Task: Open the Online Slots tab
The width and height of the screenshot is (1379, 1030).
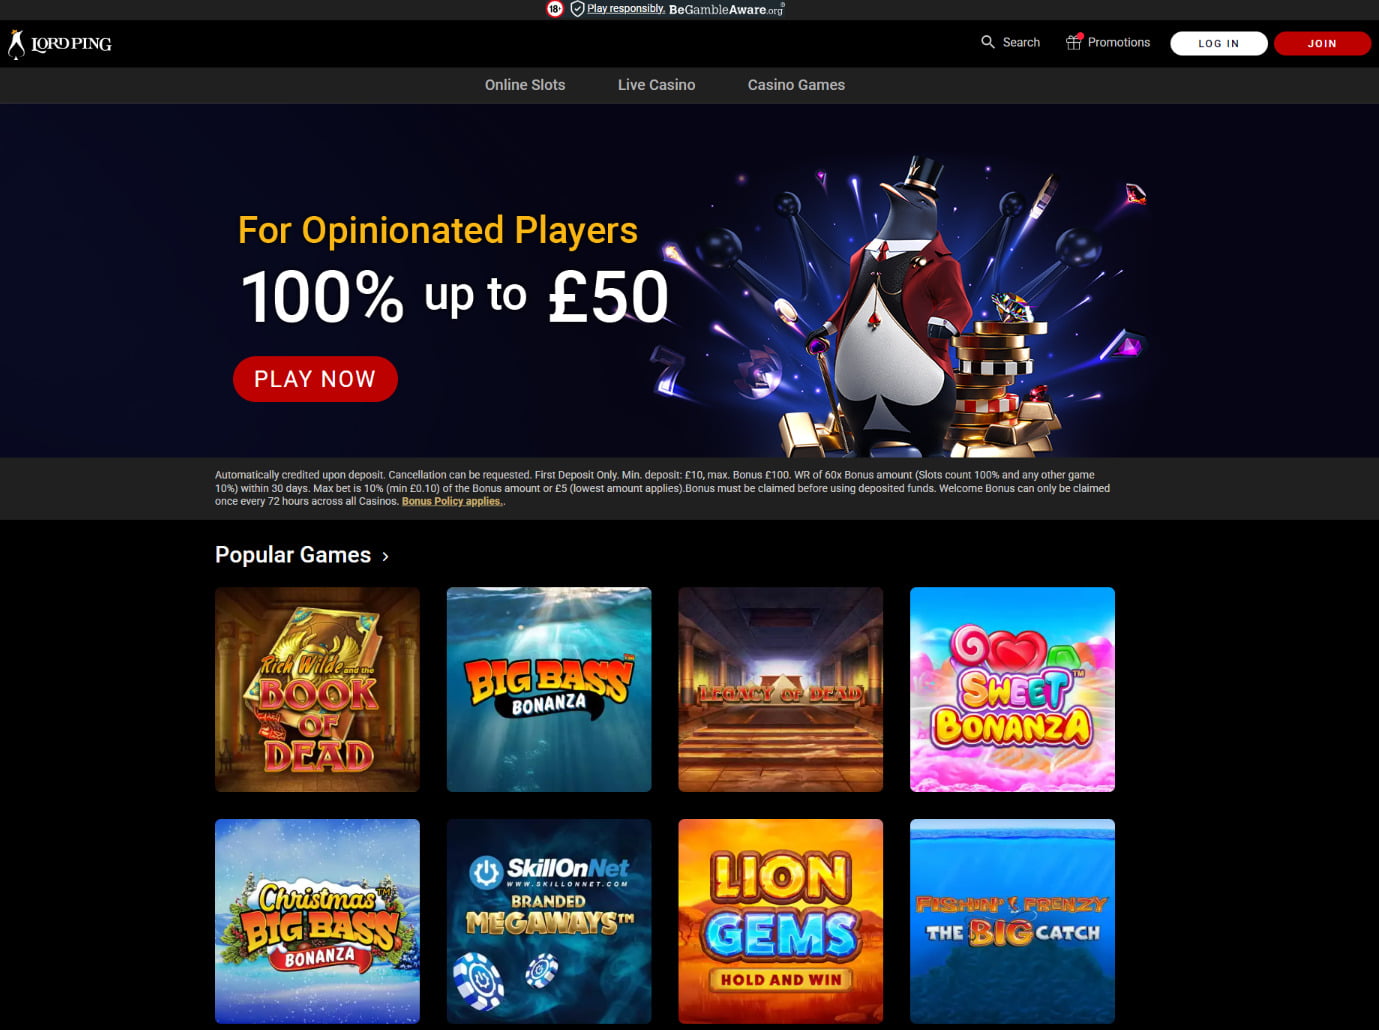Action: click(525, 85)
